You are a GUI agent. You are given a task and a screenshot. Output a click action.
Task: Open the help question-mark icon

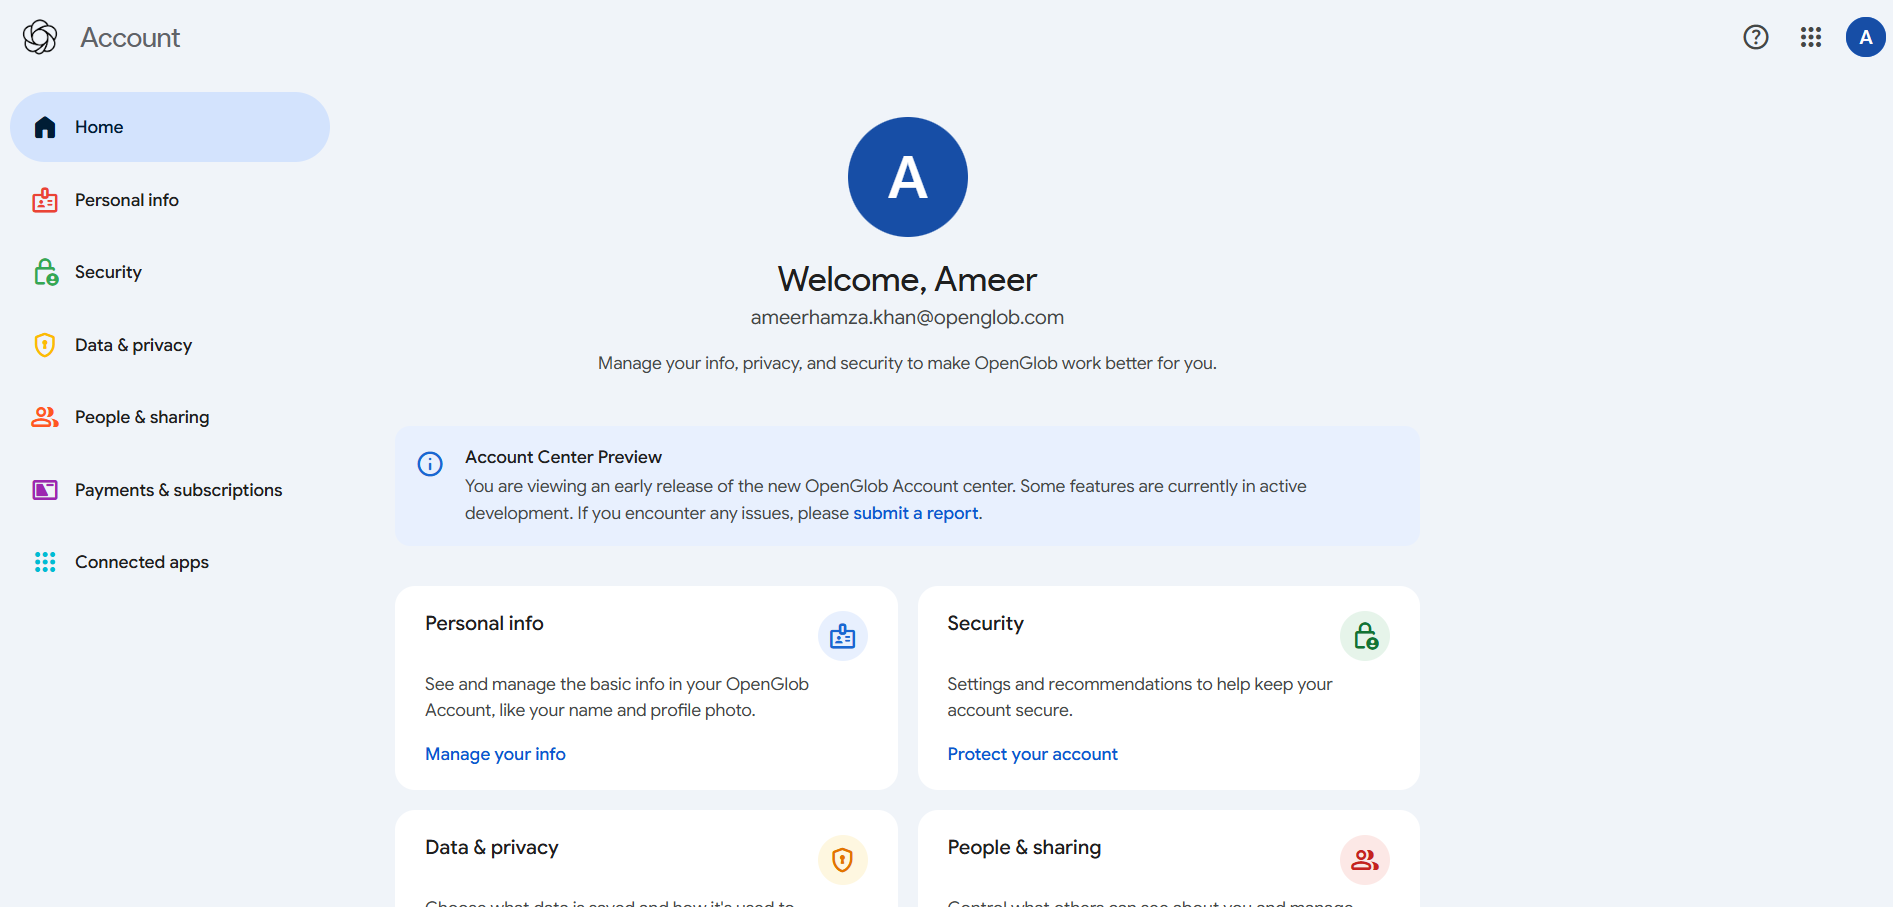click(x=1756, y=37)
